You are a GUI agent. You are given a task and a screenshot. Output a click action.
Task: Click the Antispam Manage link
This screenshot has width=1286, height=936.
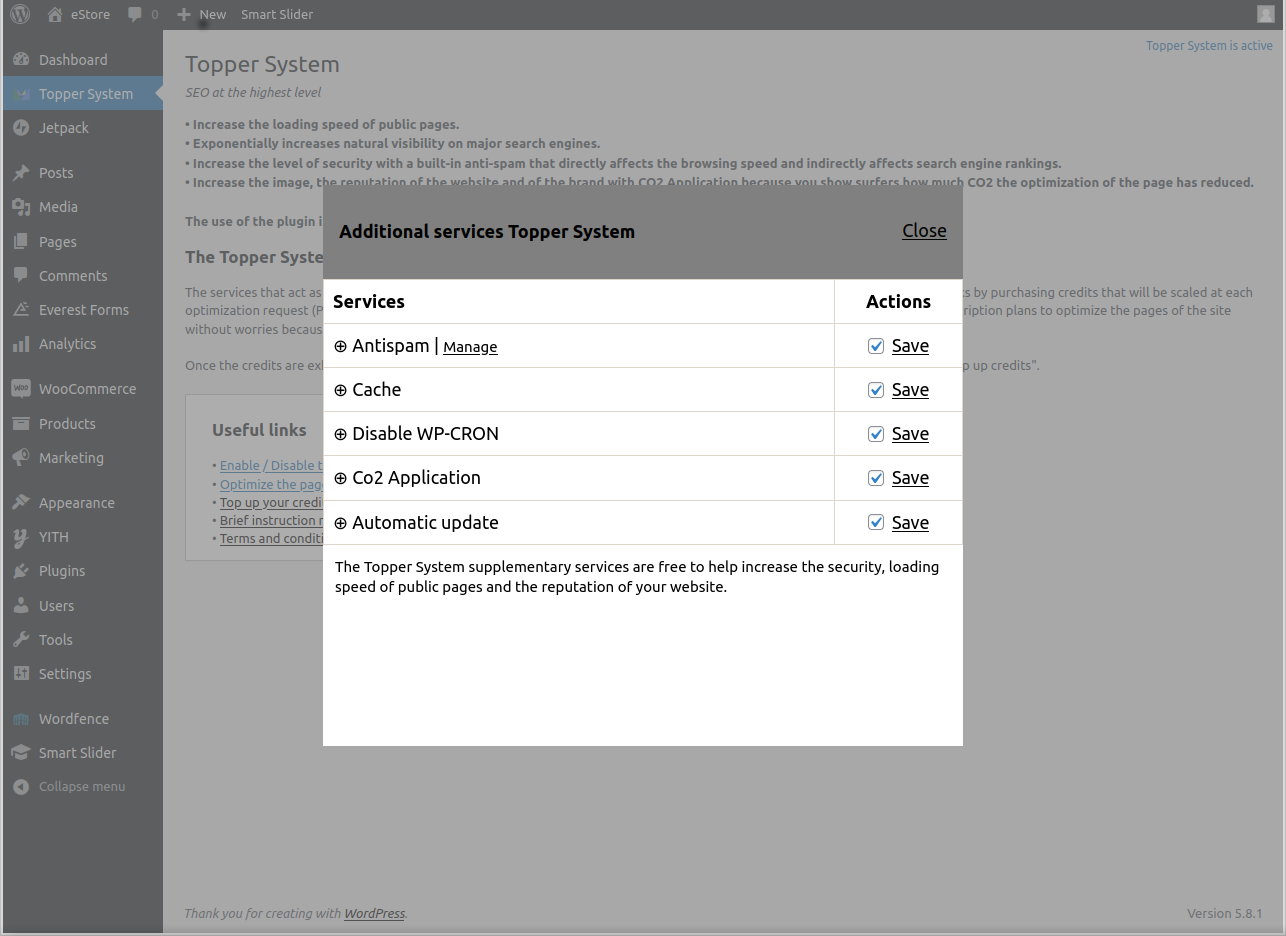point(470,347)
